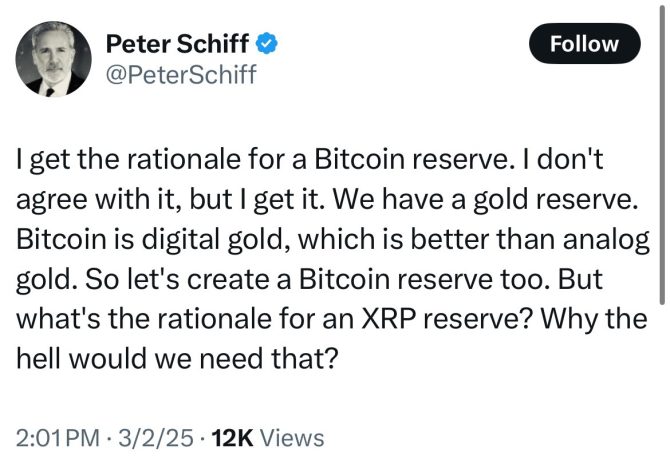
Task: Click the Follow button
Action: [x=583, y=44]
